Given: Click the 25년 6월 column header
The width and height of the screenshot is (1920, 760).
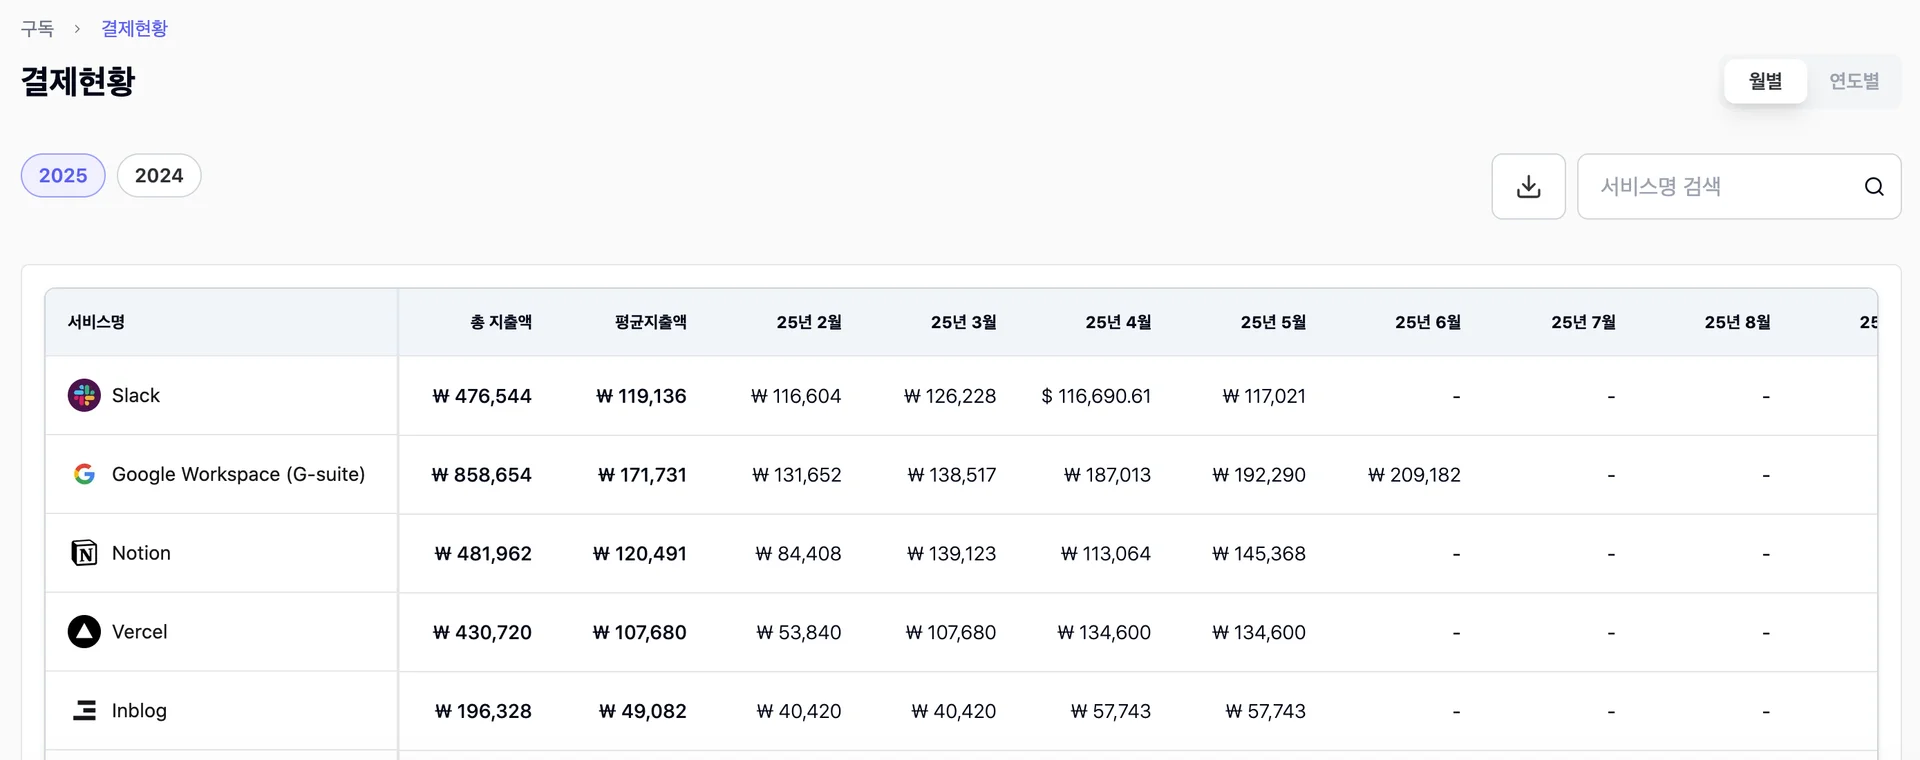Looking at the screenshot, I should 1428,322.
